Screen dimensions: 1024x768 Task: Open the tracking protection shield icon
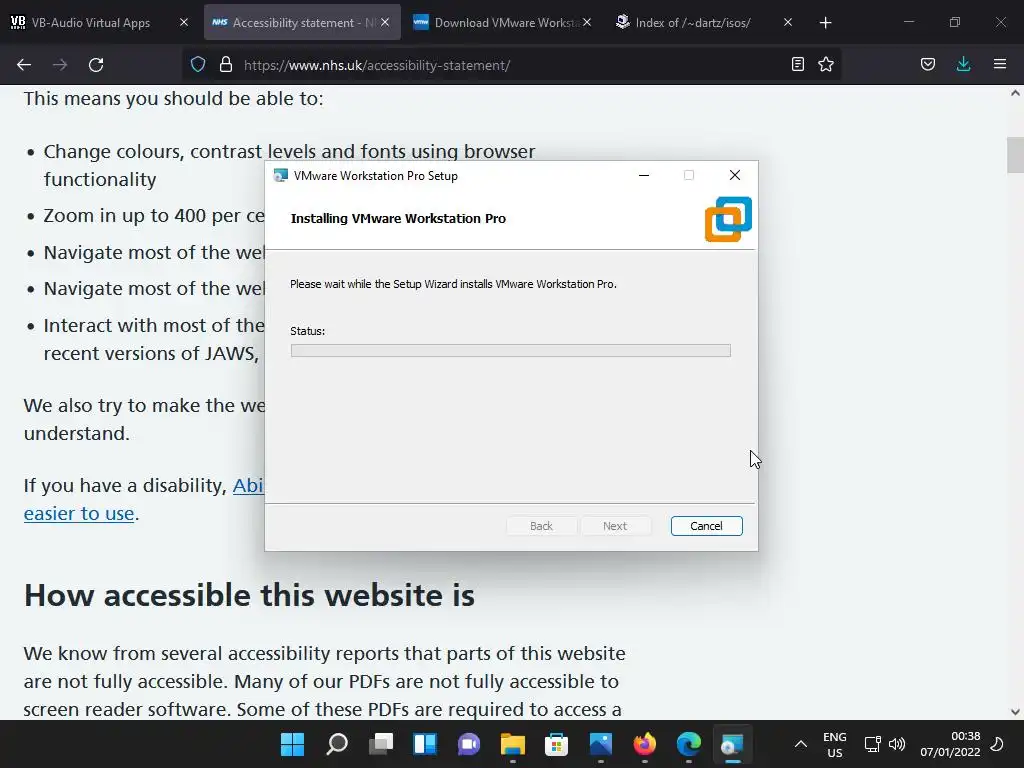(x=198, y=65)
